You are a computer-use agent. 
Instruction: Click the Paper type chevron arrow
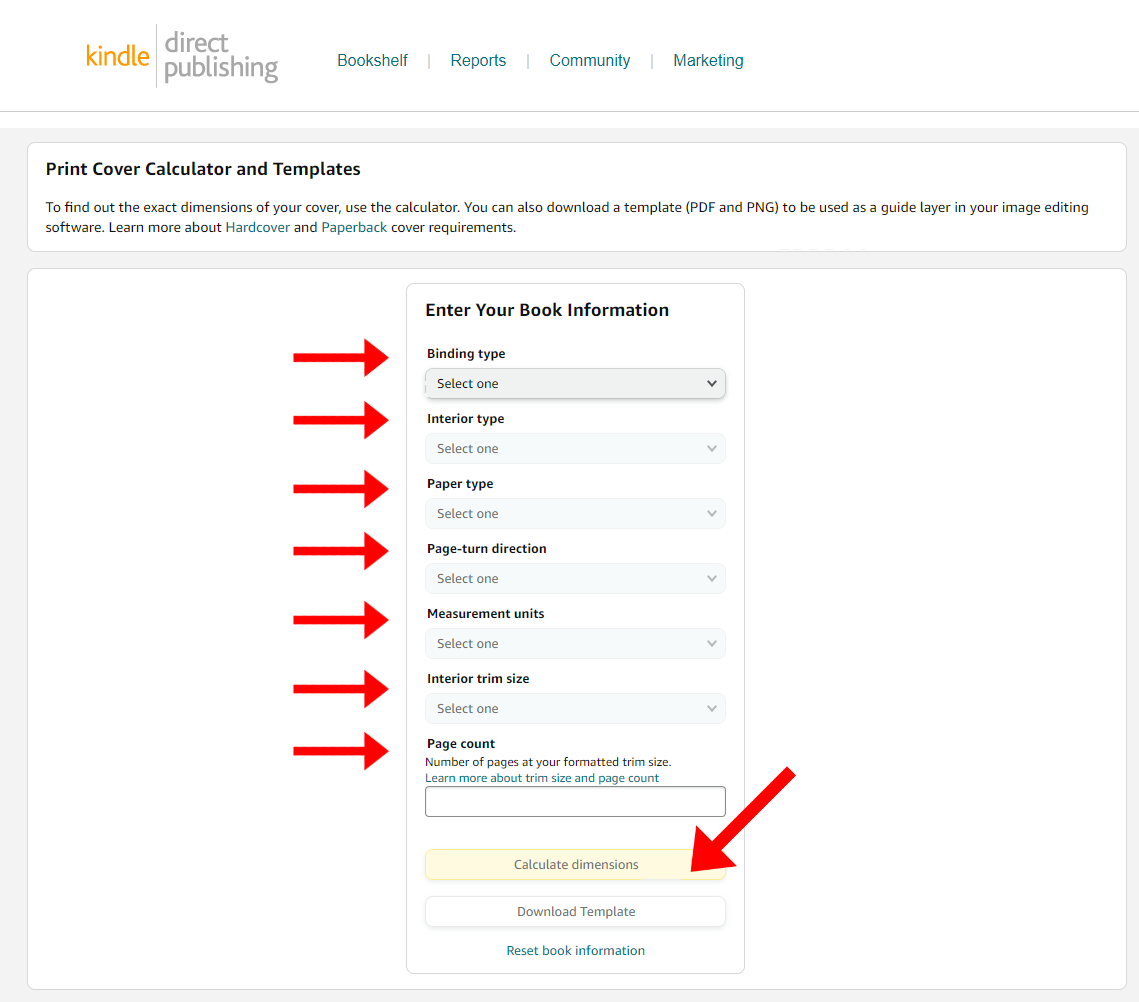[x=712, y=513]
